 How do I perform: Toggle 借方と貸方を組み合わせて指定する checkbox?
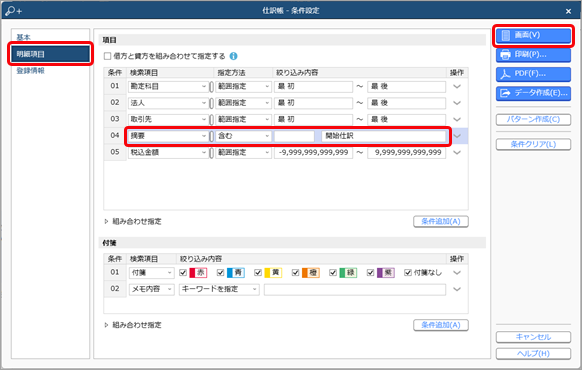coord(108,56)
